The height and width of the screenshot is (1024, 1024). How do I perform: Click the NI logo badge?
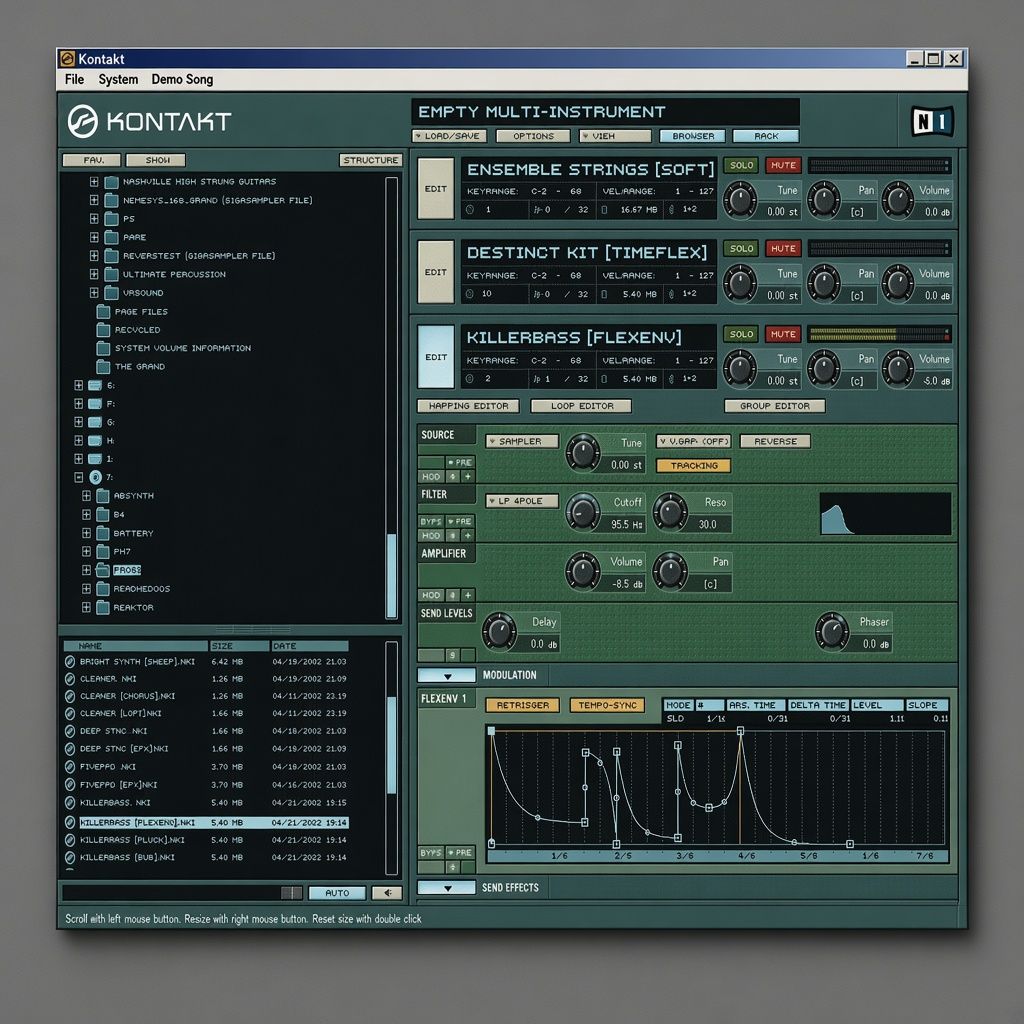tap(932, 121)
